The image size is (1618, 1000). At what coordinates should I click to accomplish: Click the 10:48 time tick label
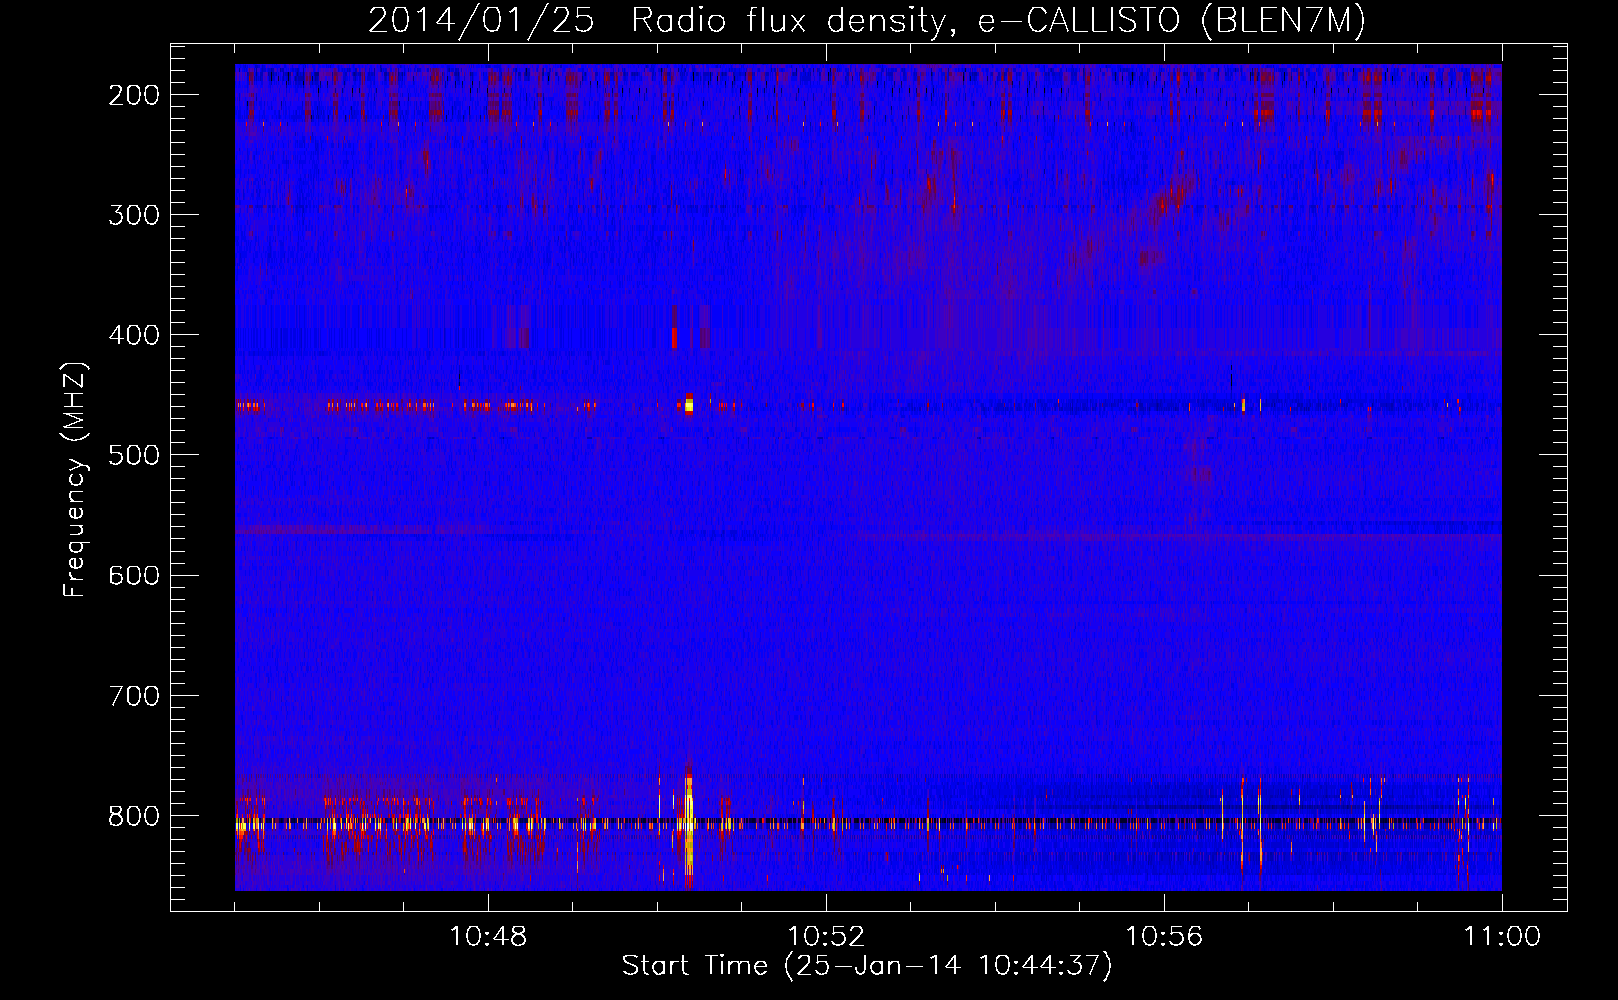(x=488, y=937)
